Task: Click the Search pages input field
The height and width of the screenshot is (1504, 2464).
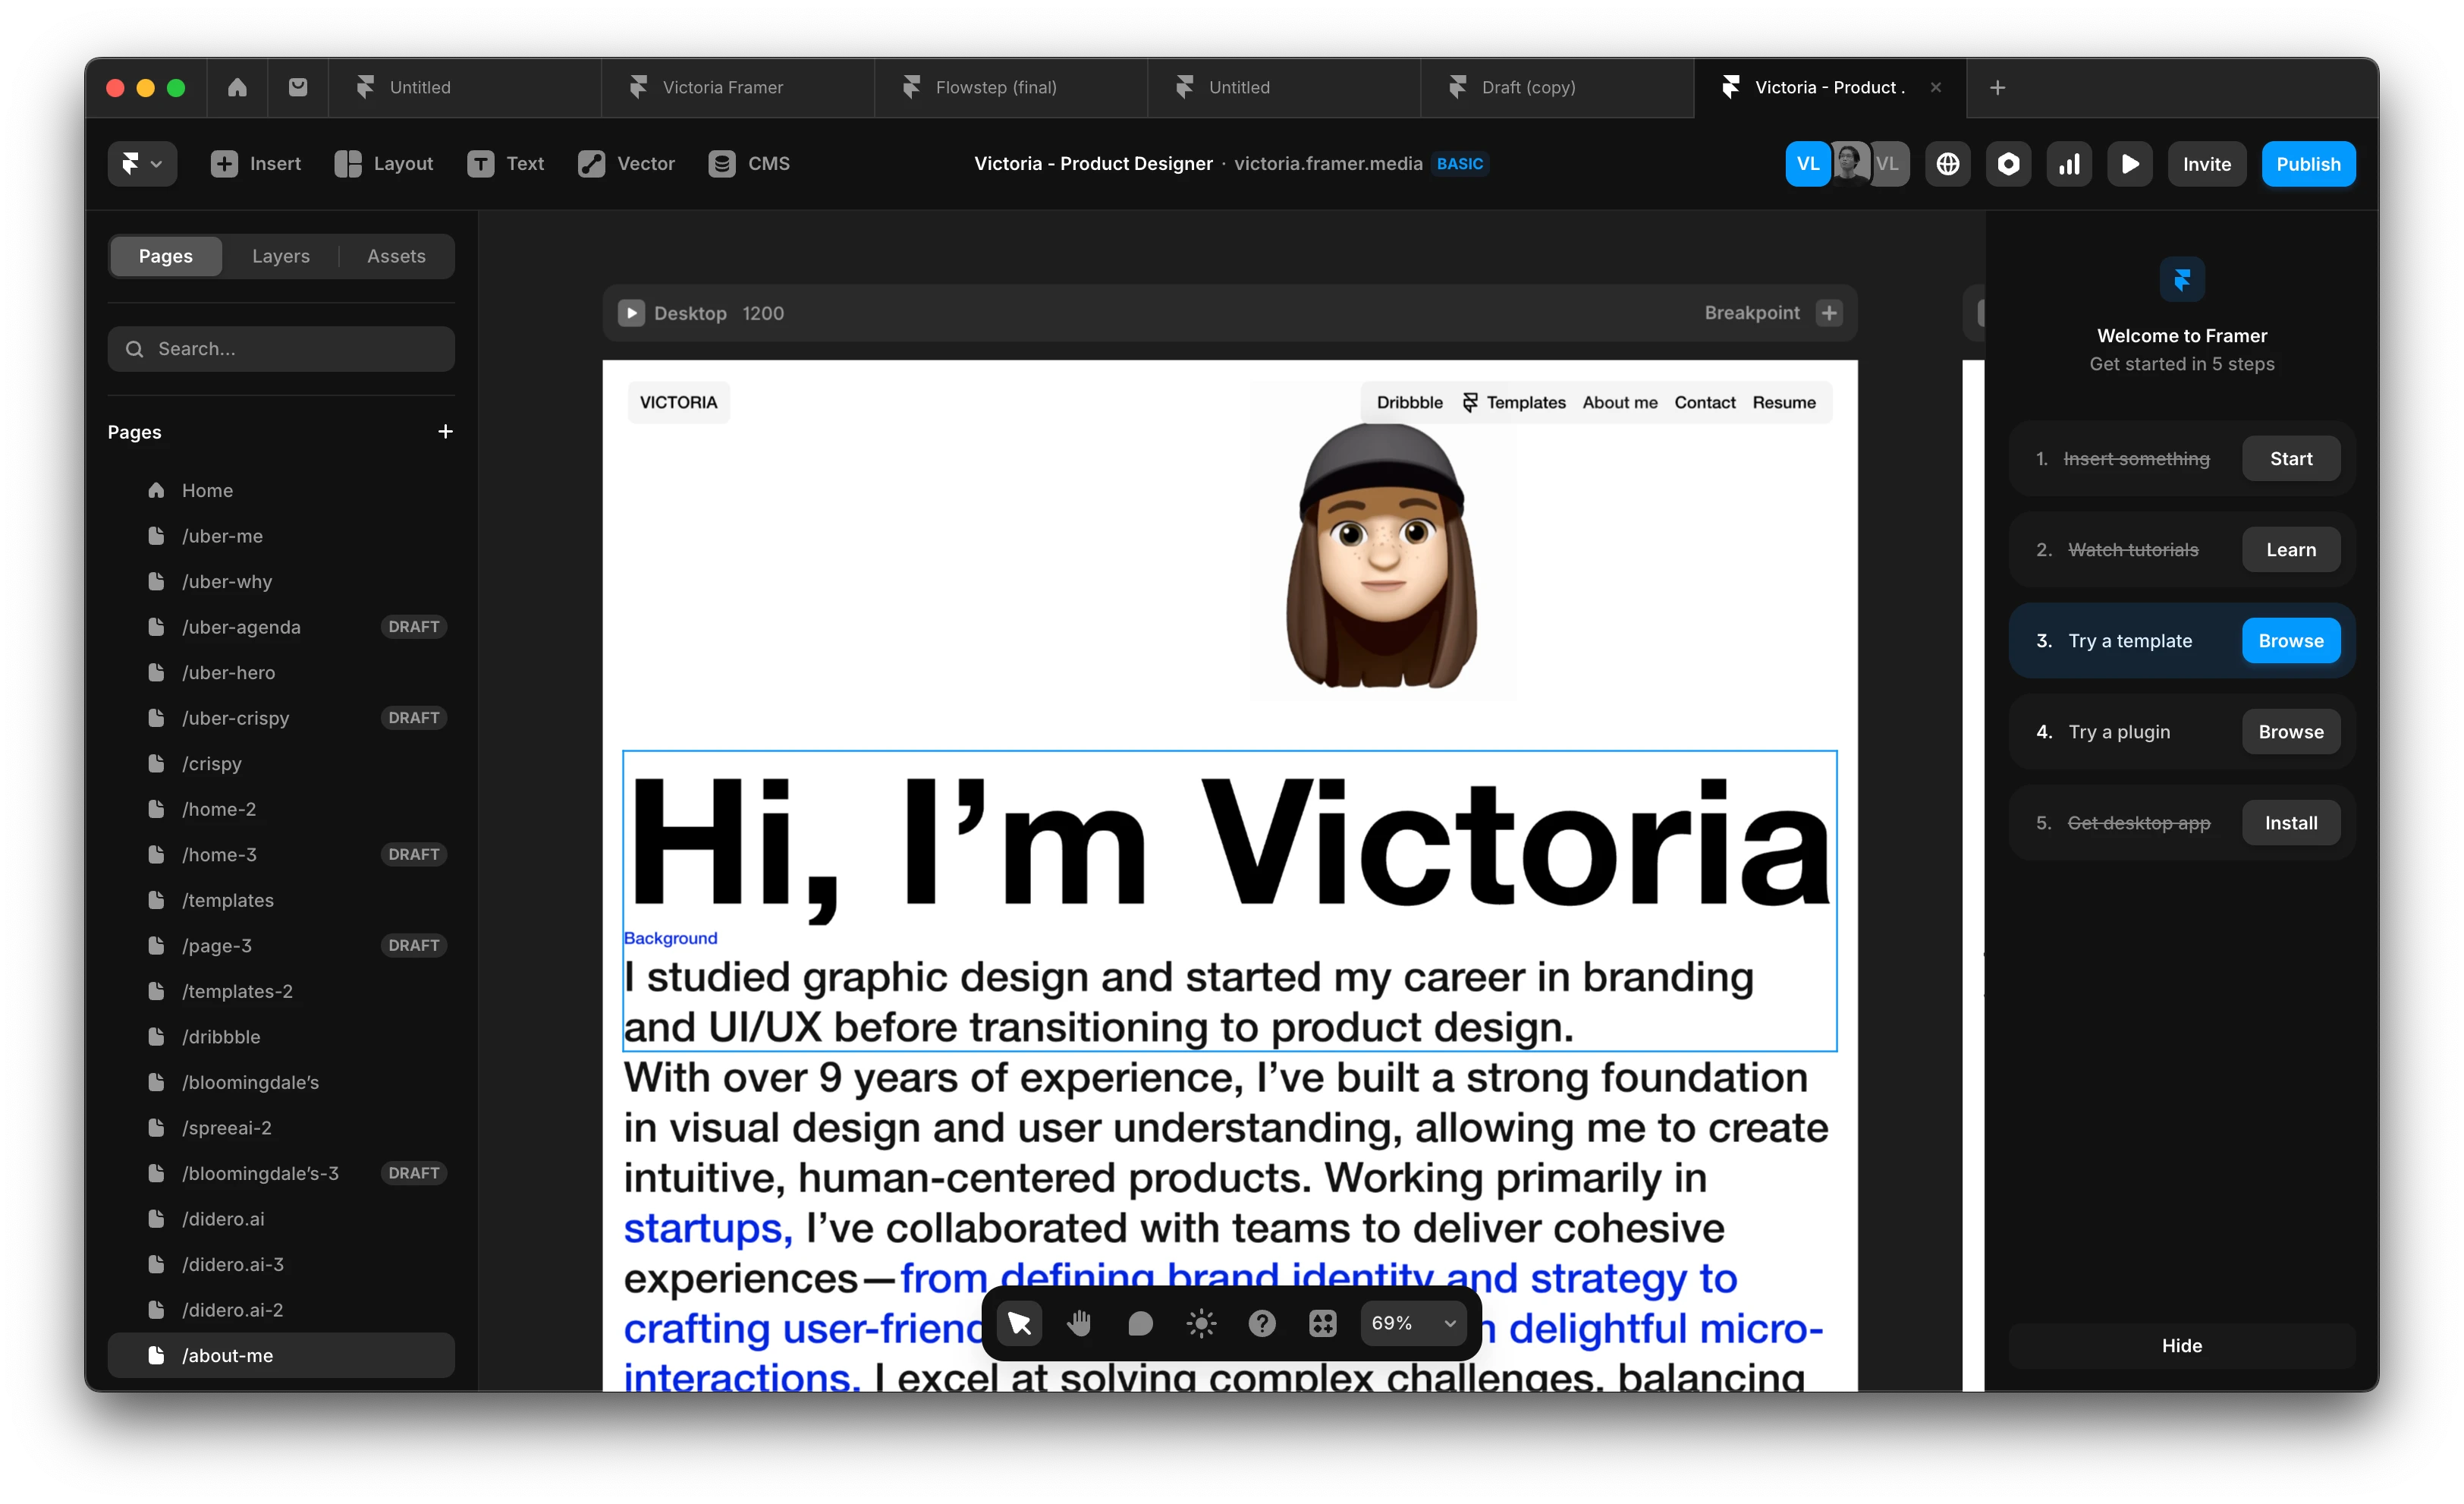Action: tap(281, 349)
